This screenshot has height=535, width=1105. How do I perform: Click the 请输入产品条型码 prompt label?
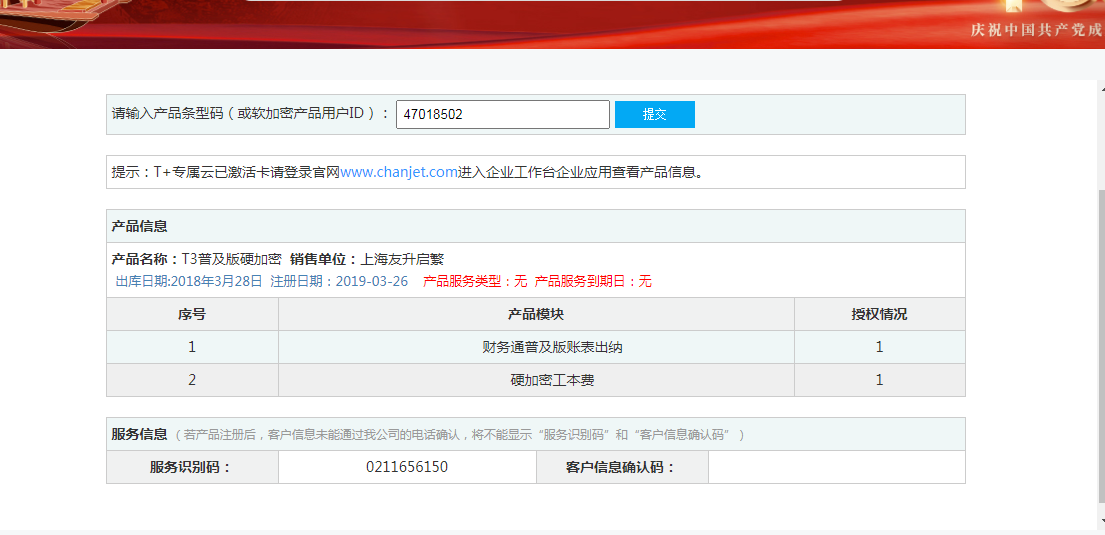point(250,113)
